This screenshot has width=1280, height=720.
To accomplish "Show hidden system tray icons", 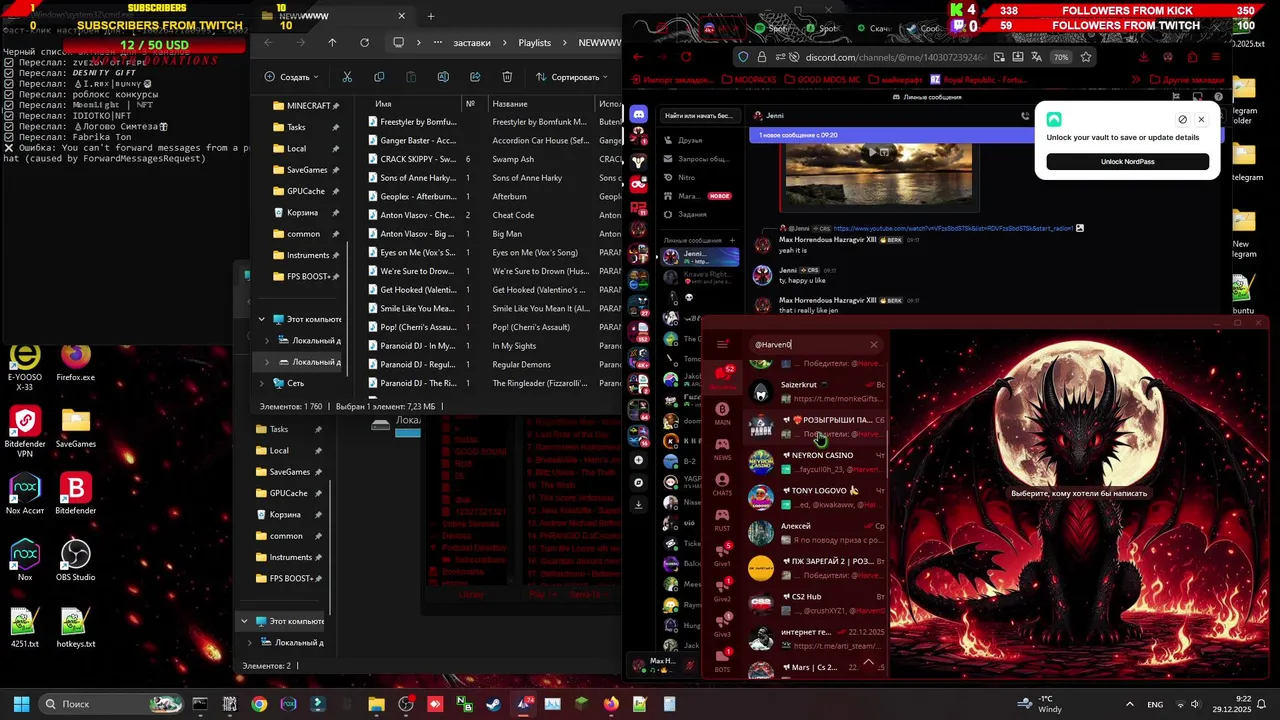I will coord(1129,704).
